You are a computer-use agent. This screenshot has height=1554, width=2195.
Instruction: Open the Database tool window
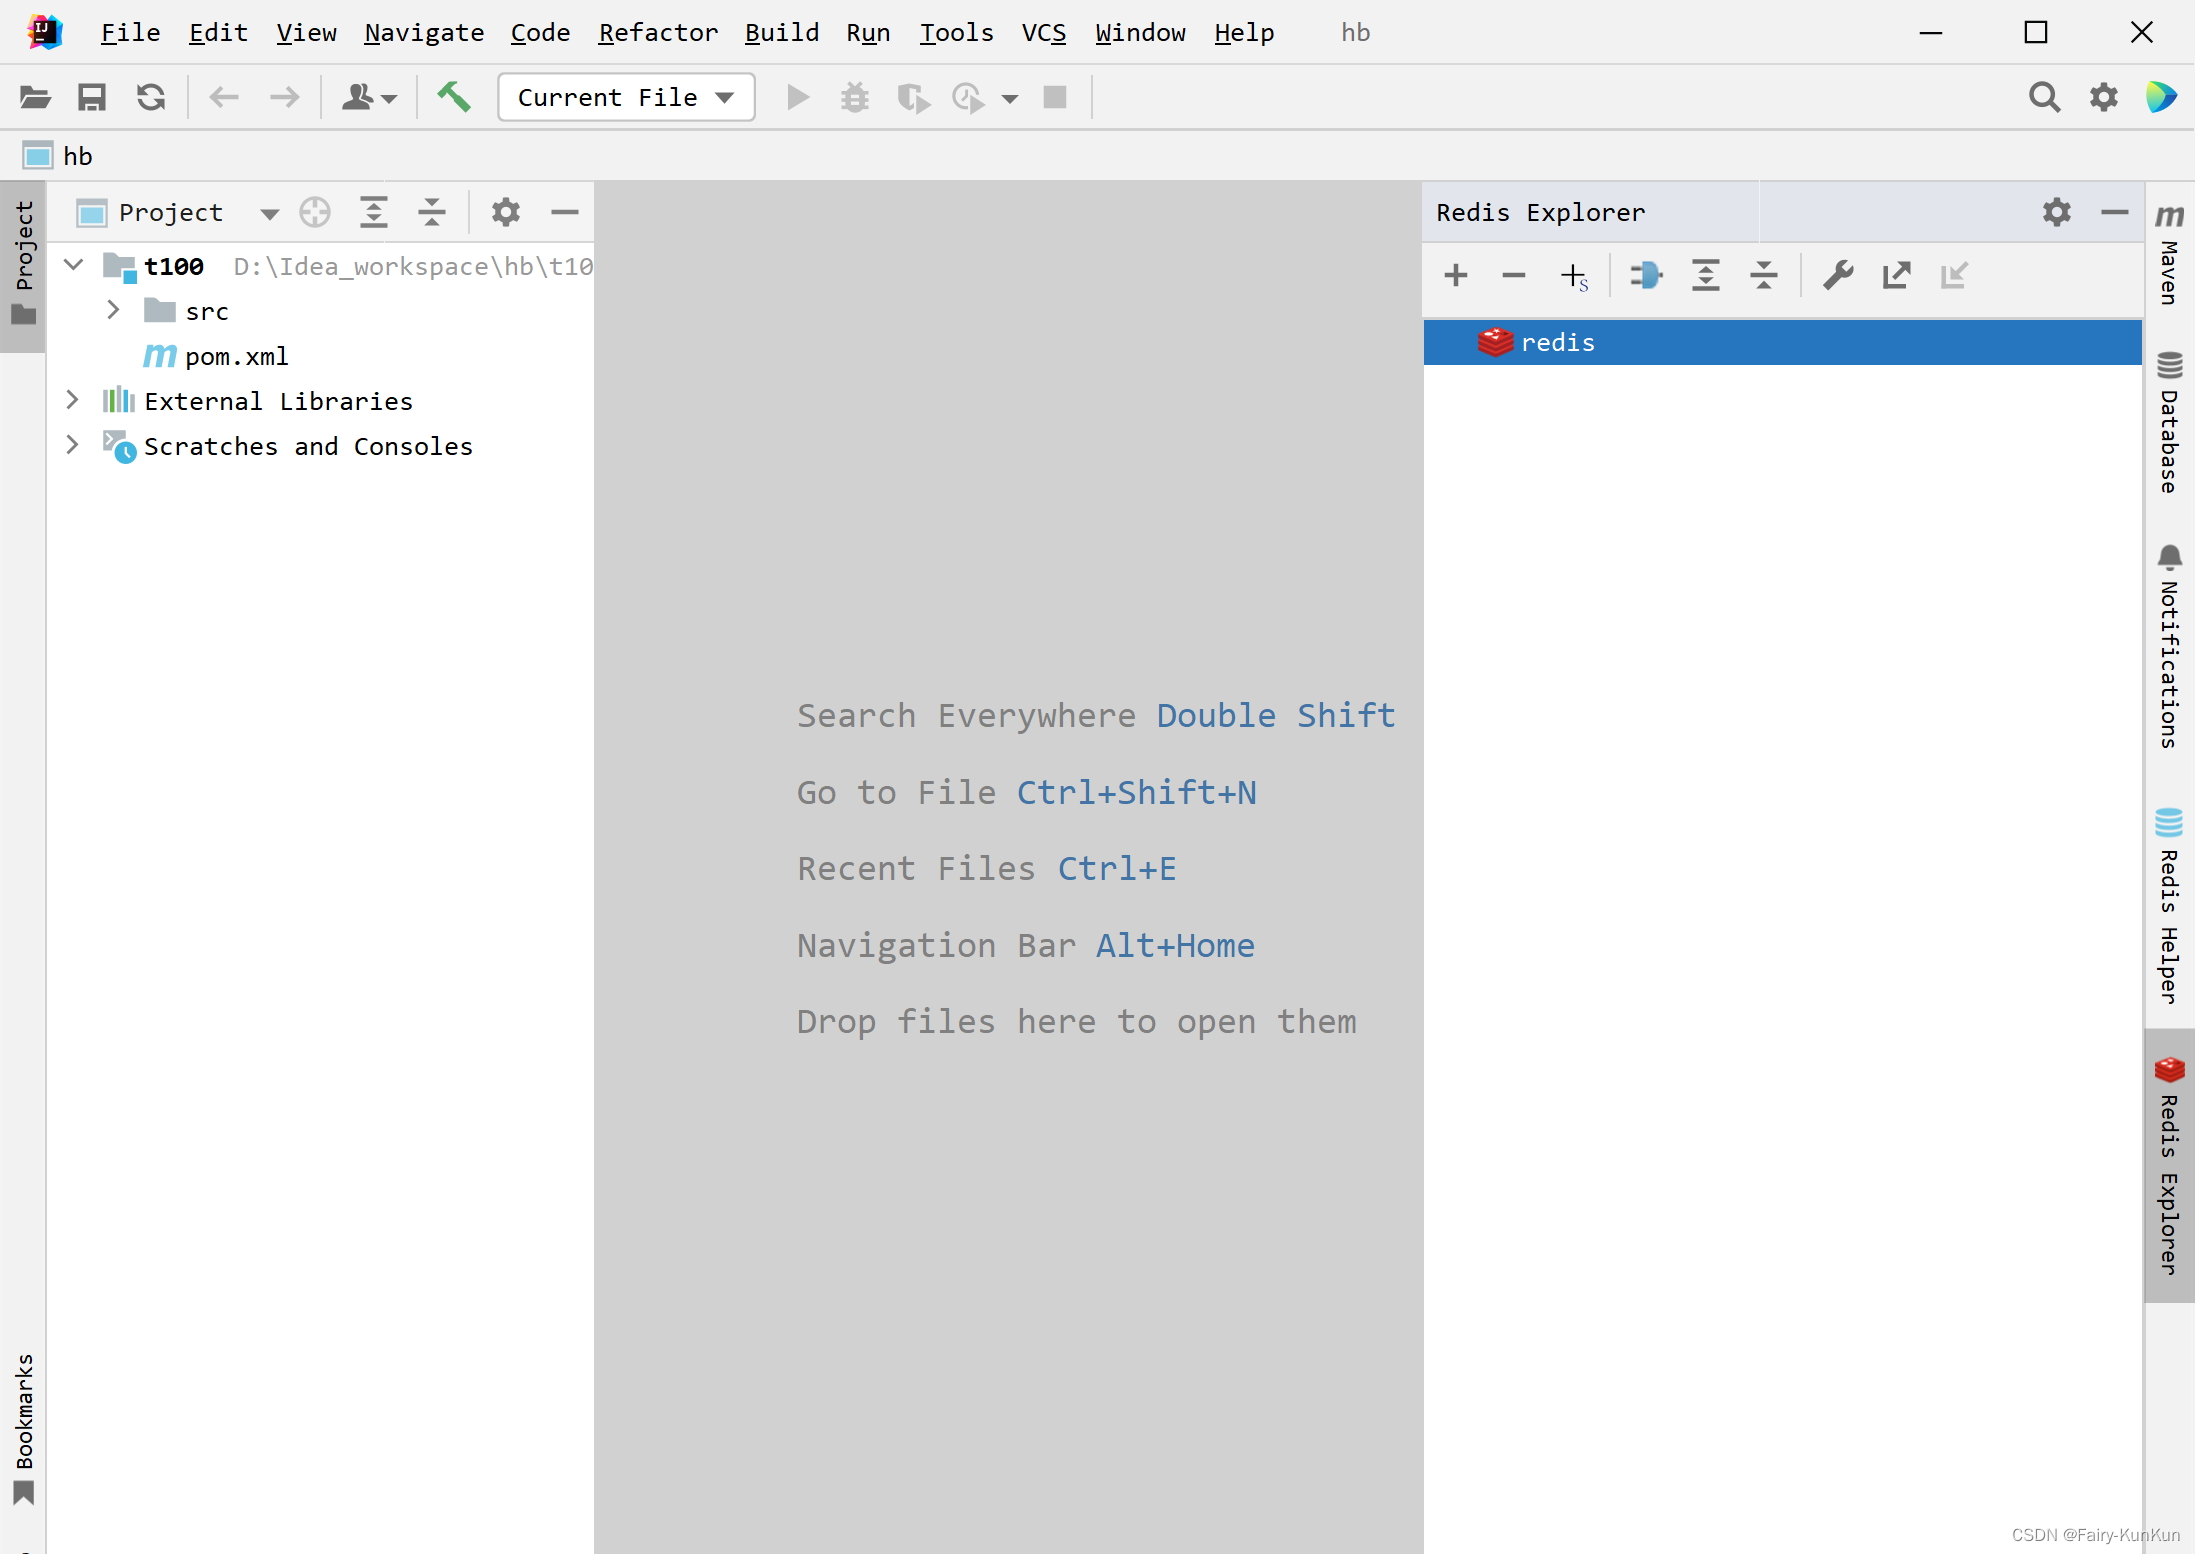point(2170,430)
